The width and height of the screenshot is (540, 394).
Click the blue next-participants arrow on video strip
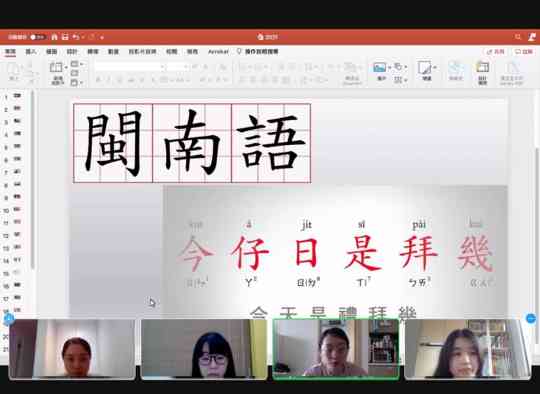pos(531,319)
